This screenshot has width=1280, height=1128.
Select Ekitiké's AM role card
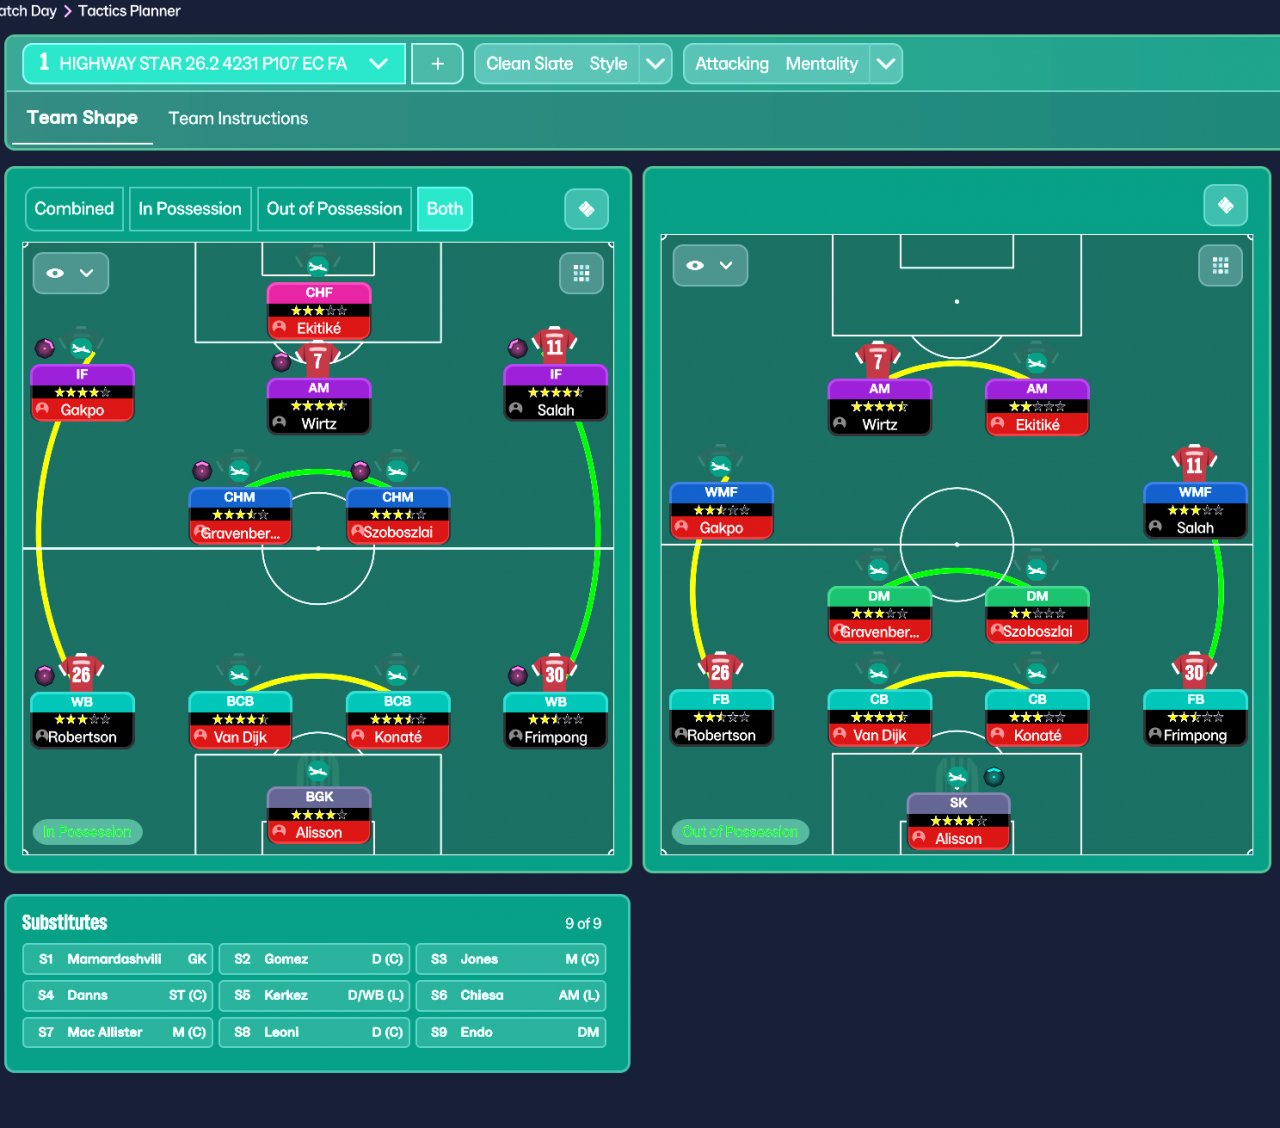1037,407
